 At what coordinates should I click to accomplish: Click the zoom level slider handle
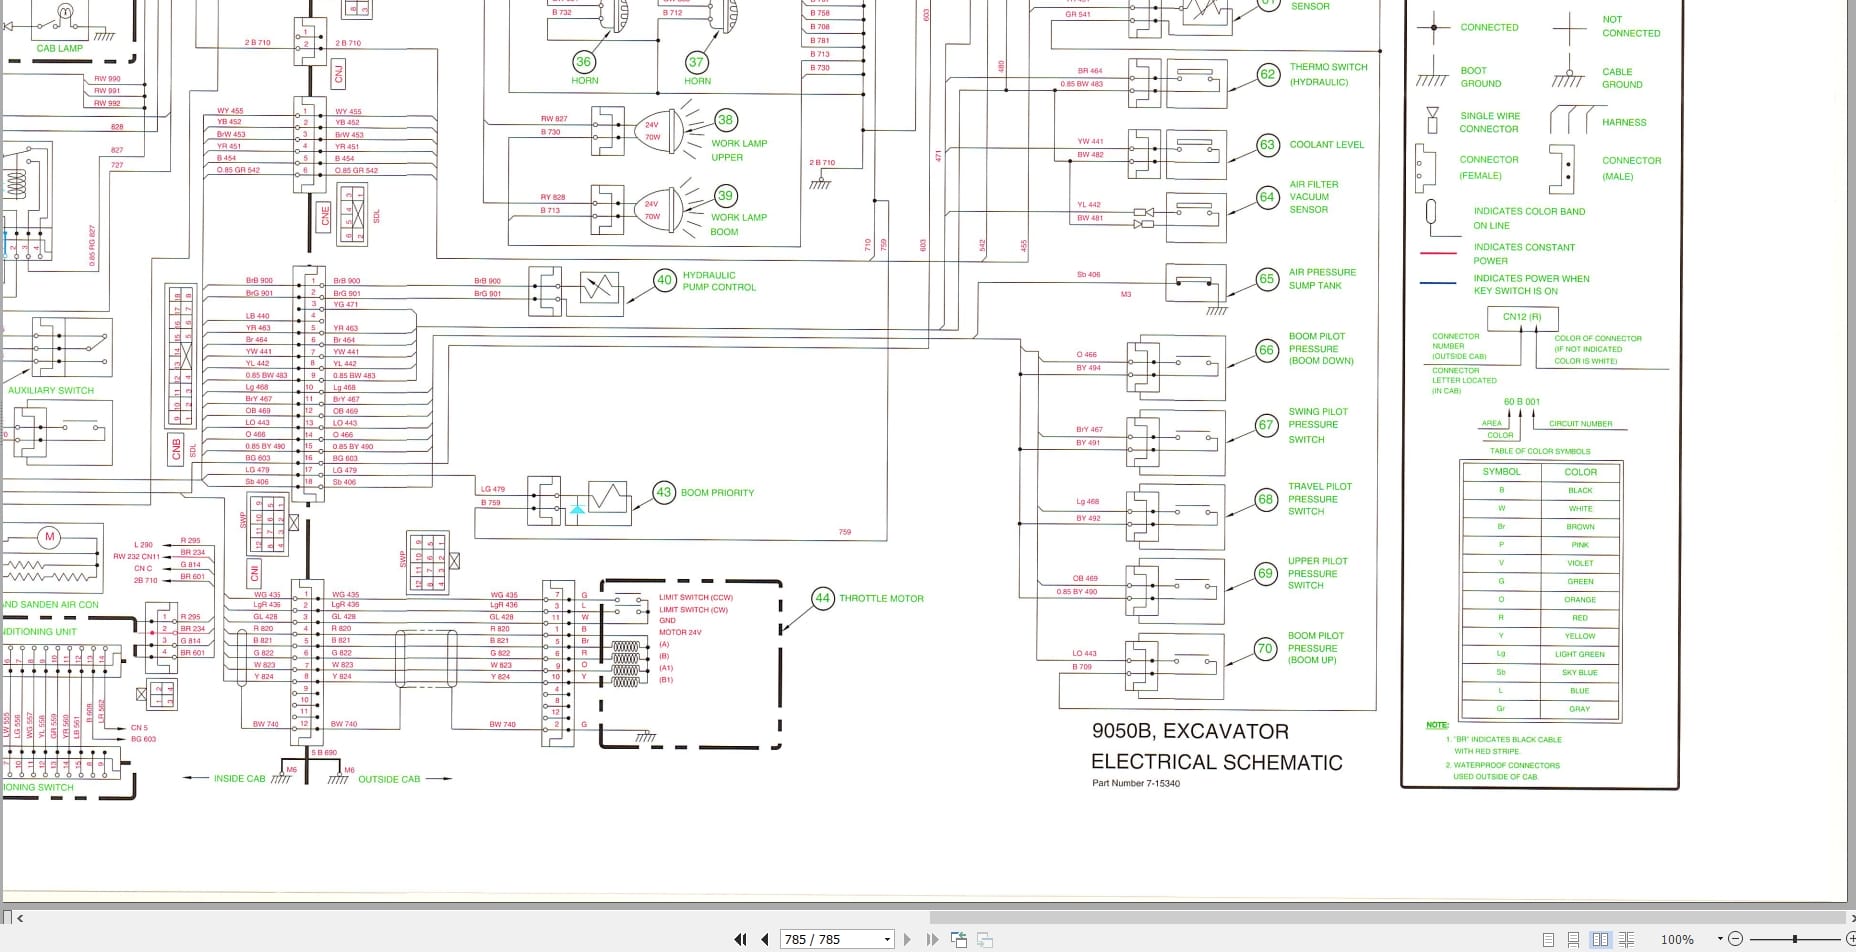1795,939
